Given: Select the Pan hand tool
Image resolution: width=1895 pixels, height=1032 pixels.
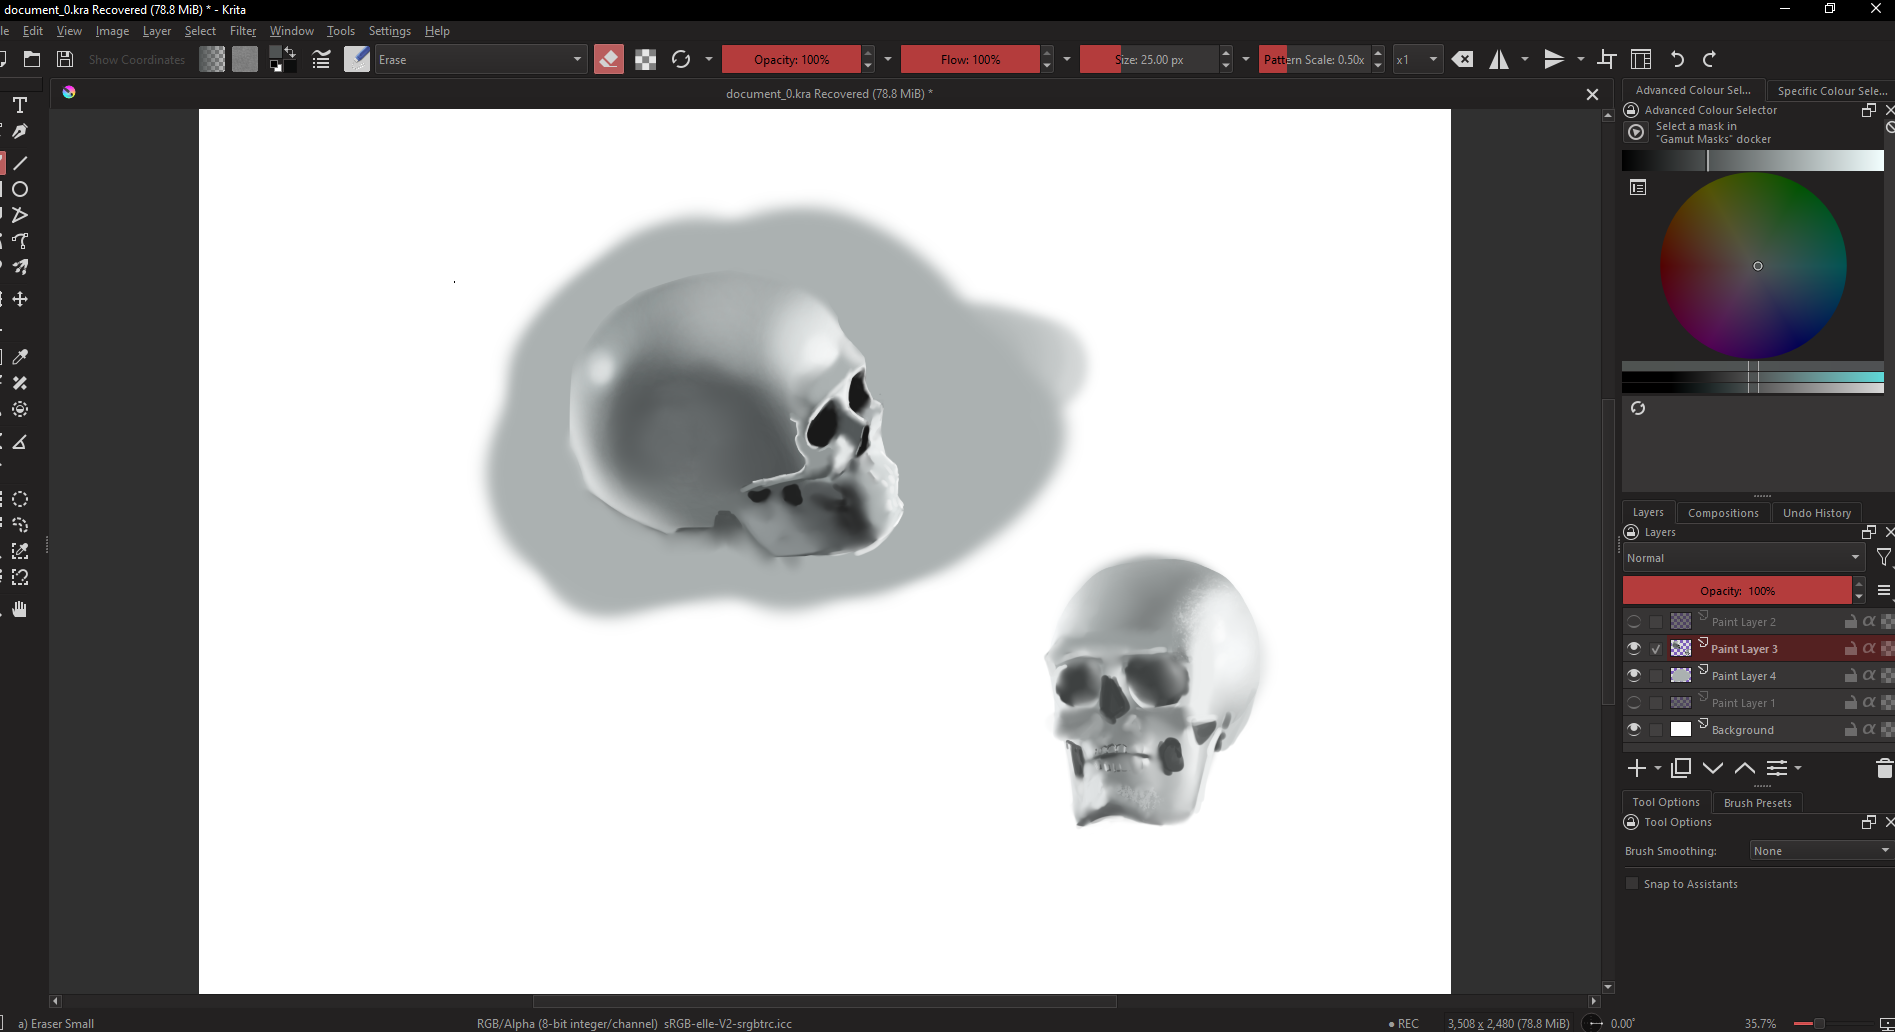Looking at the screenshot, I should tap(20, 609).
